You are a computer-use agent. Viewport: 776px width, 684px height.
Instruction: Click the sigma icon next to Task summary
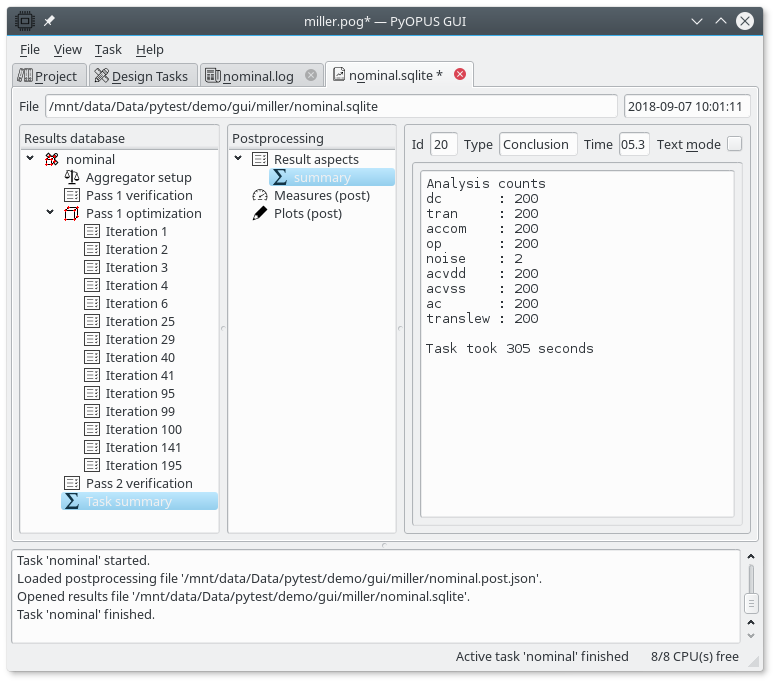click(x=71, y=501)
